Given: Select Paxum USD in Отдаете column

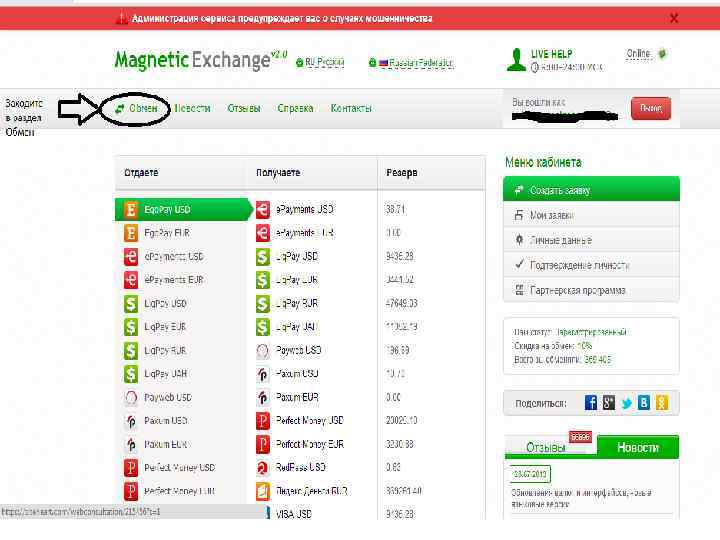Looking at the screenshot, I should pos(156,421).
